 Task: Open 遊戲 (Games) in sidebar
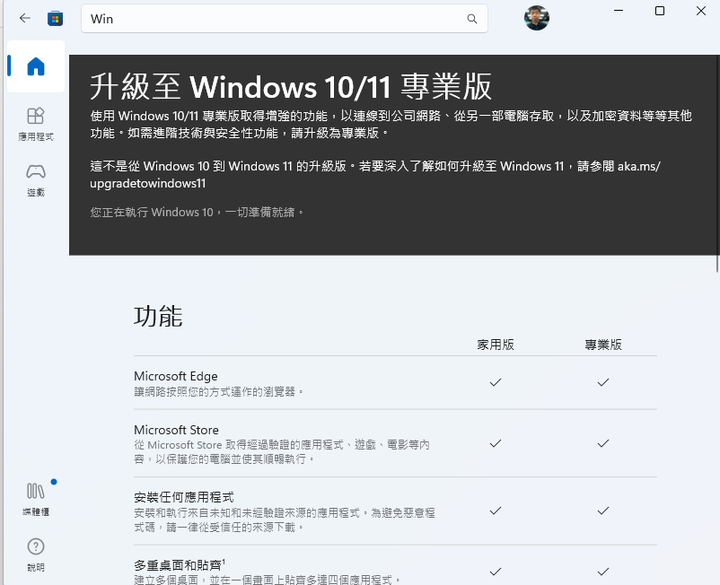[36, 180]
